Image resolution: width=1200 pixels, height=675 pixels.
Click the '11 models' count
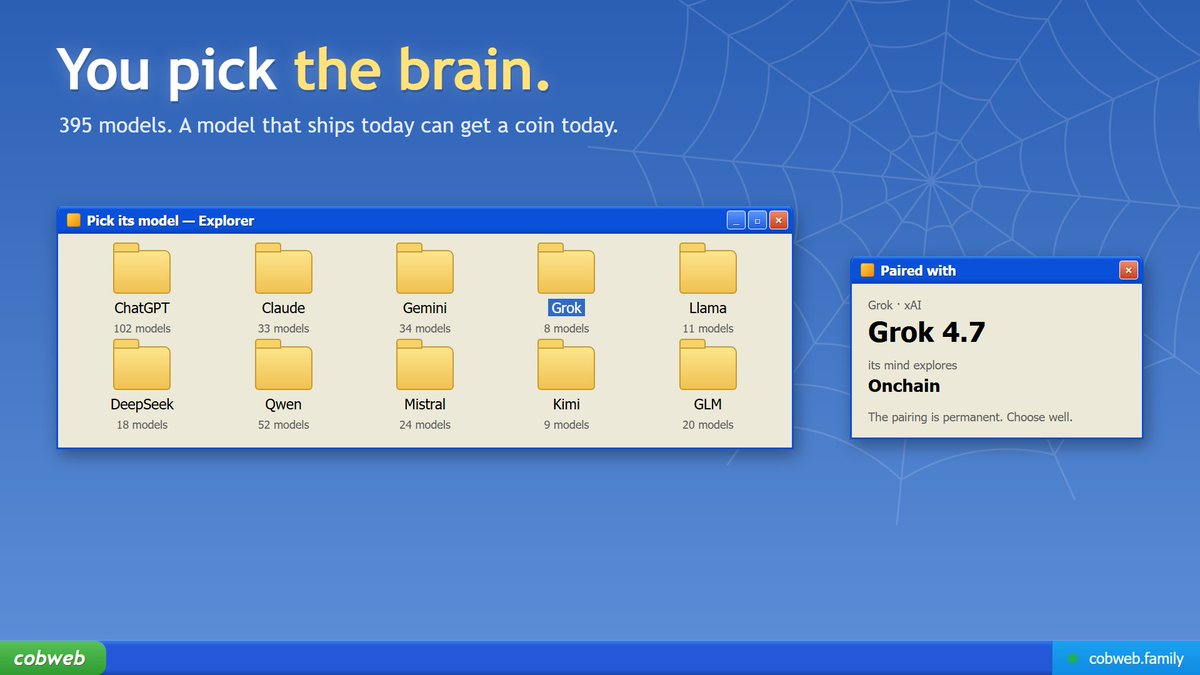[708, 328]
